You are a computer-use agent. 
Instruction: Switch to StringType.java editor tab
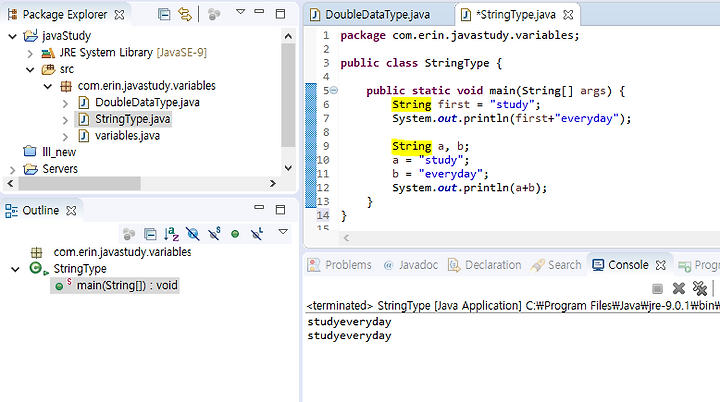515,15
